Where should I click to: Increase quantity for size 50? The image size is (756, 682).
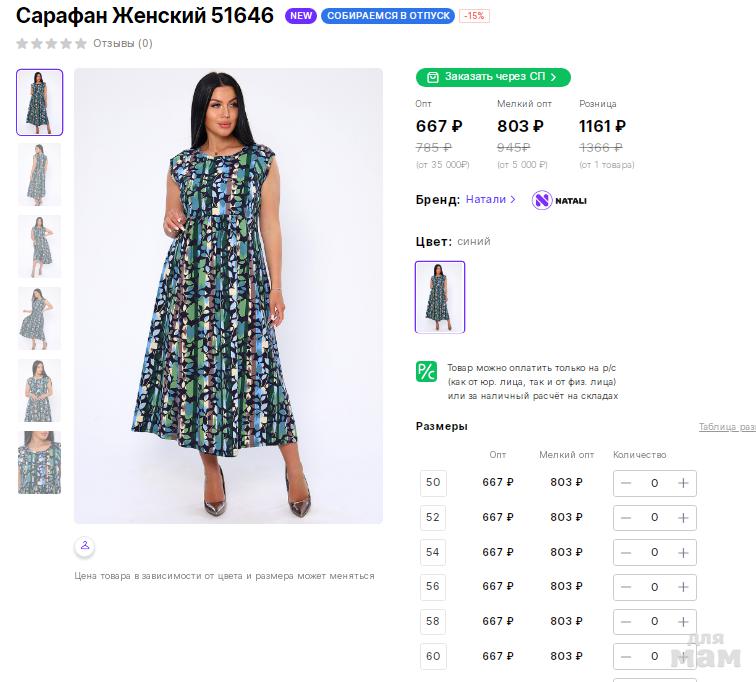click(683, 483)
